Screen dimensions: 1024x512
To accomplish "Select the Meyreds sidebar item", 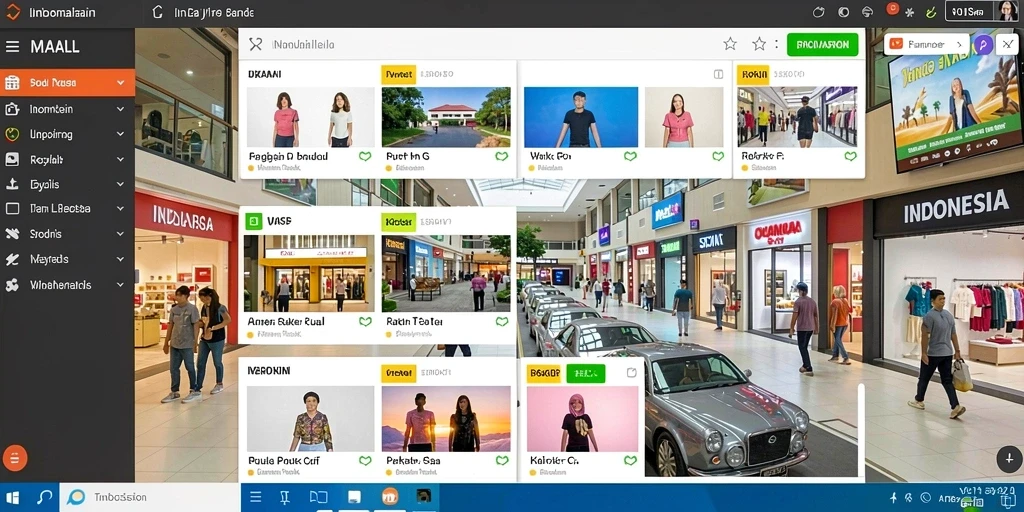I will [x=67, y=259].
